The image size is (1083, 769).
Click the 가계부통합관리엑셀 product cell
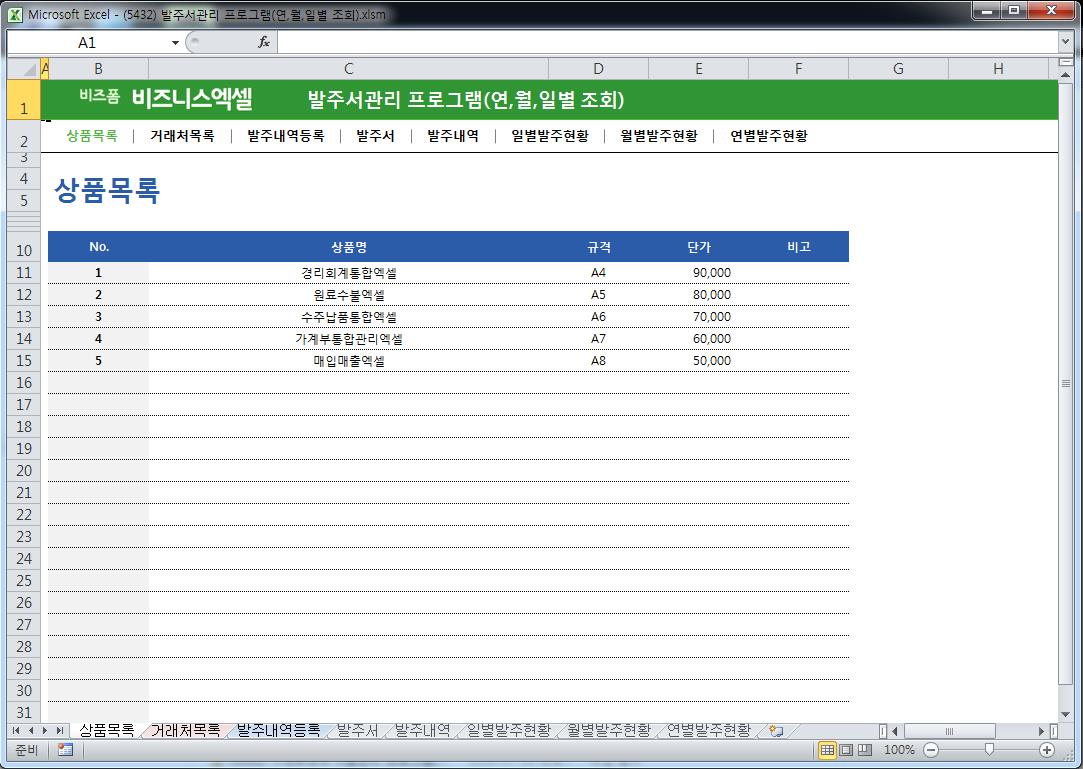[x=349, y=339]
